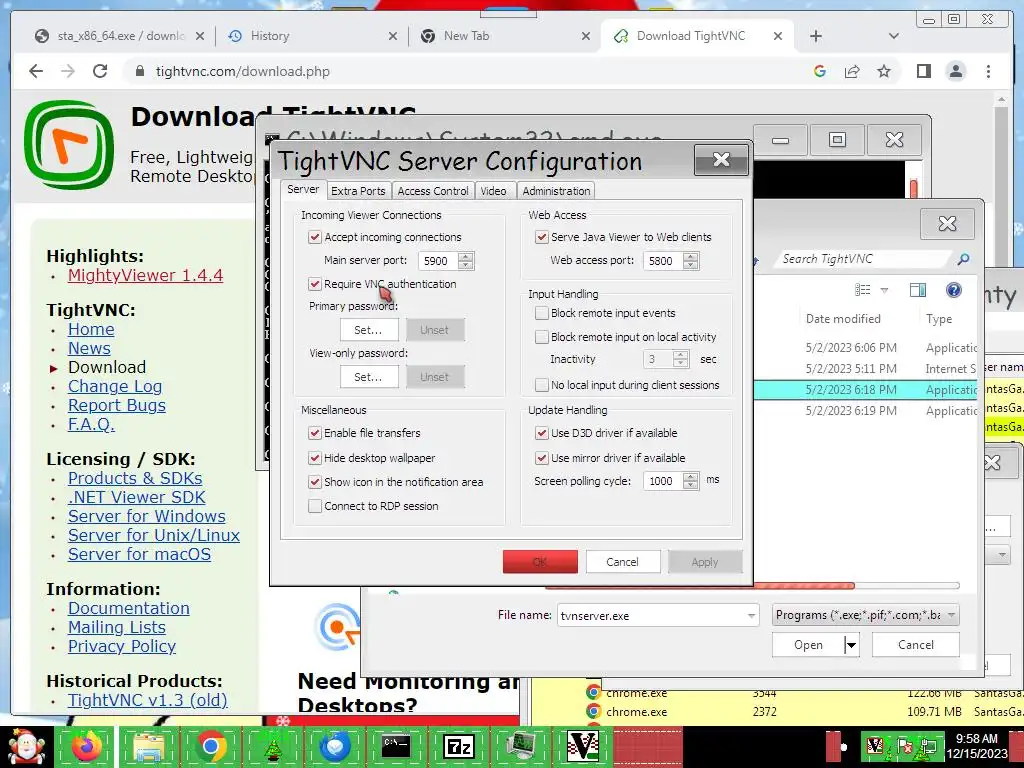Click Screen polling cycle spinner
Image resolution: width=1024 pixels, height=768 pixels.
691,481
